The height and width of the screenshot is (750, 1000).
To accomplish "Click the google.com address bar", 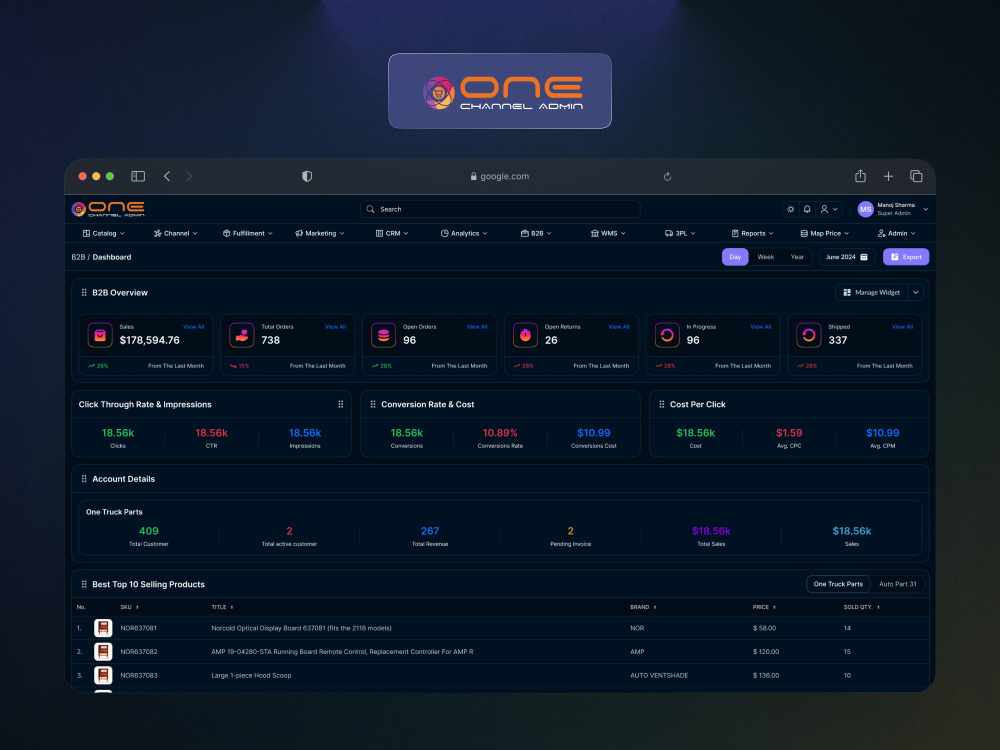I will point(499,176).
